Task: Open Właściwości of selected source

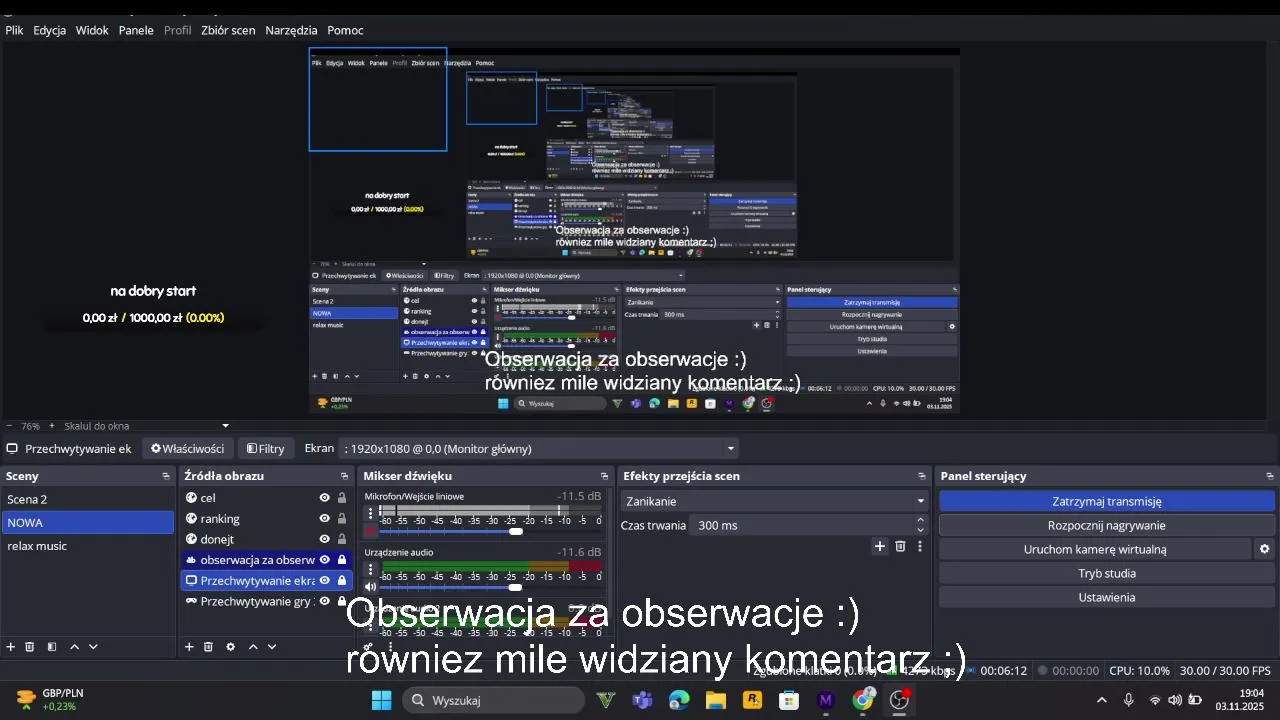Action: pyautogui.click(x=188, y=449)
